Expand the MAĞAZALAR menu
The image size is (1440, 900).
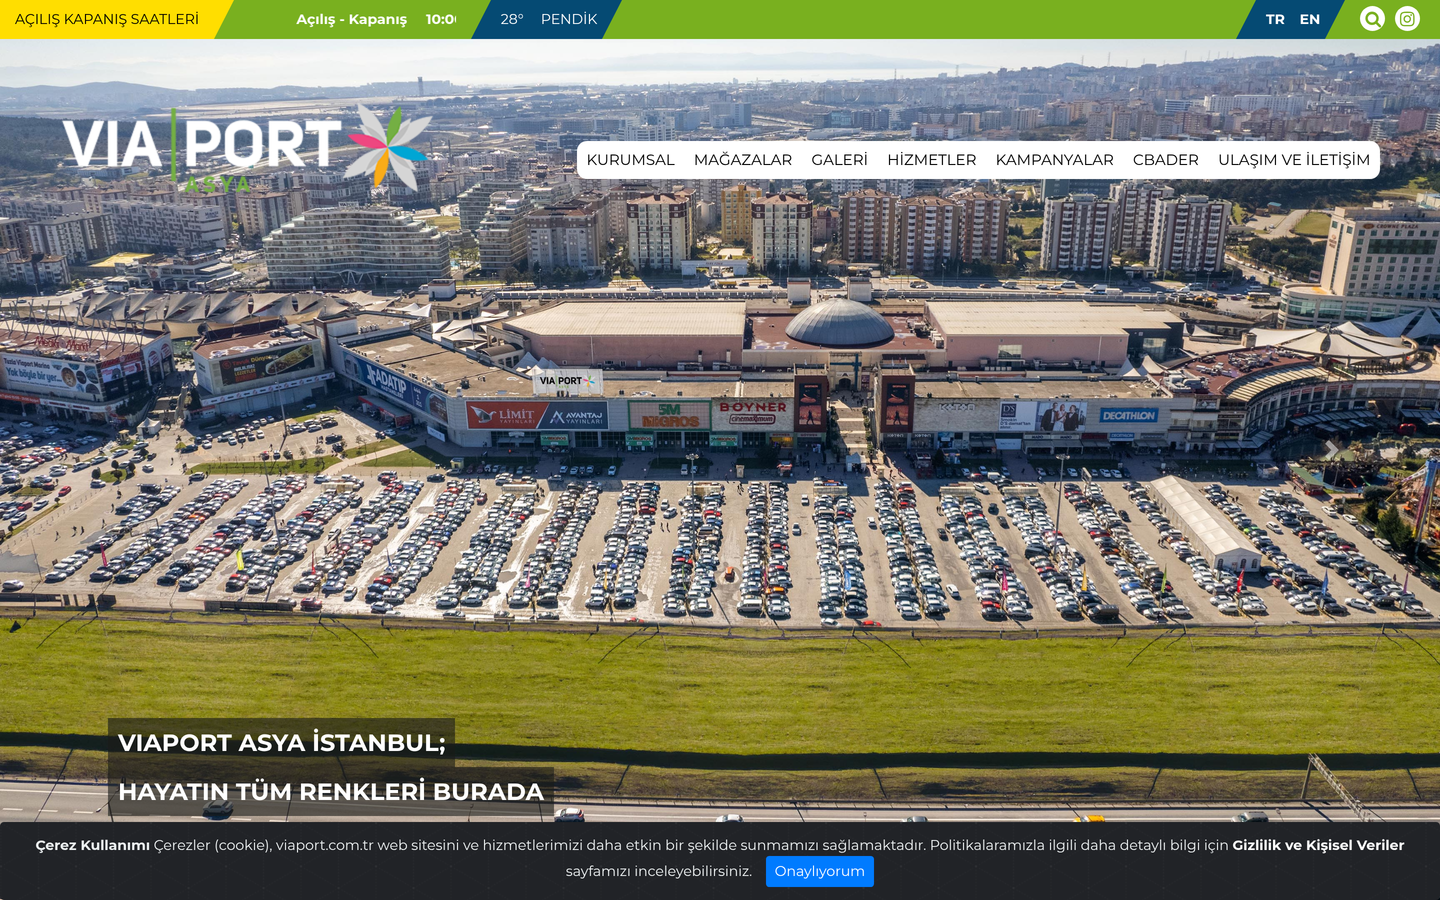click(743, 160)
